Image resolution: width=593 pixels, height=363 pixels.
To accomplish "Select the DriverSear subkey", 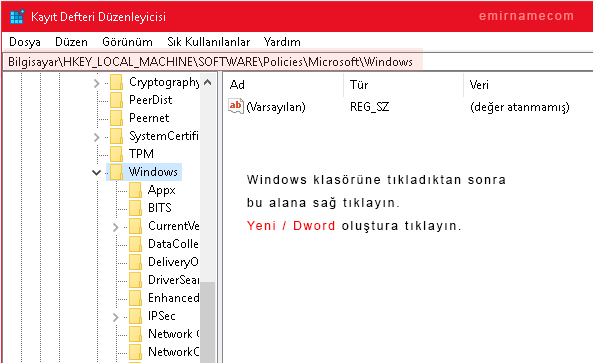I will click(173, 280).
